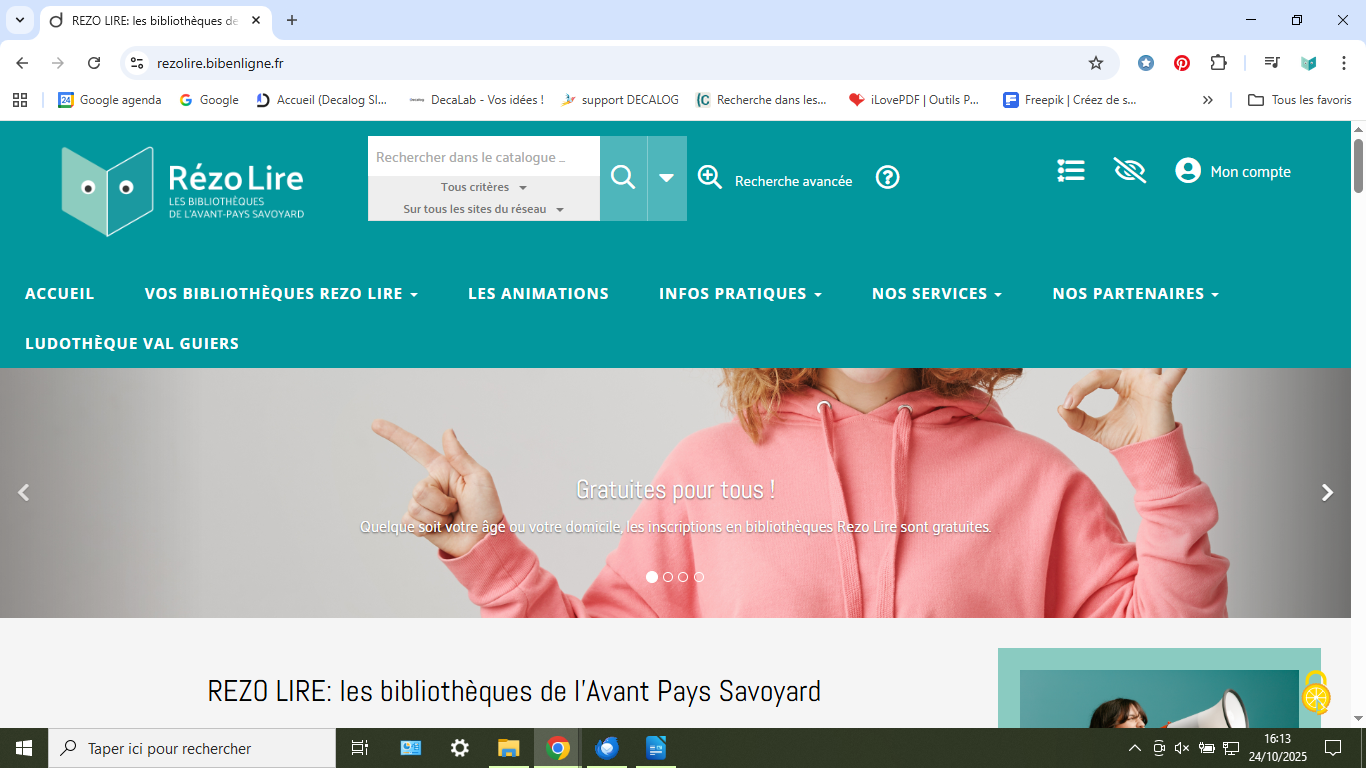Select the fourth carousel slide dot
Image resolution: width=1366 pixels, height=768 pixels.
699,577
